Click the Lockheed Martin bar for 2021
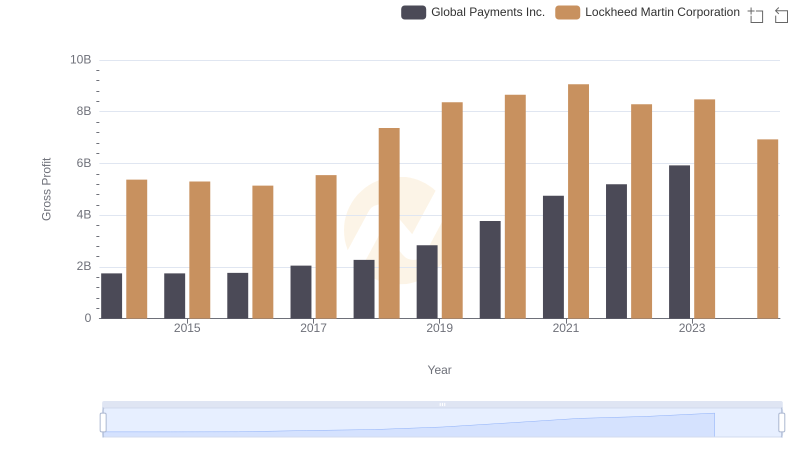Viewport: 800px width, 461px height. tap(579, 201)
